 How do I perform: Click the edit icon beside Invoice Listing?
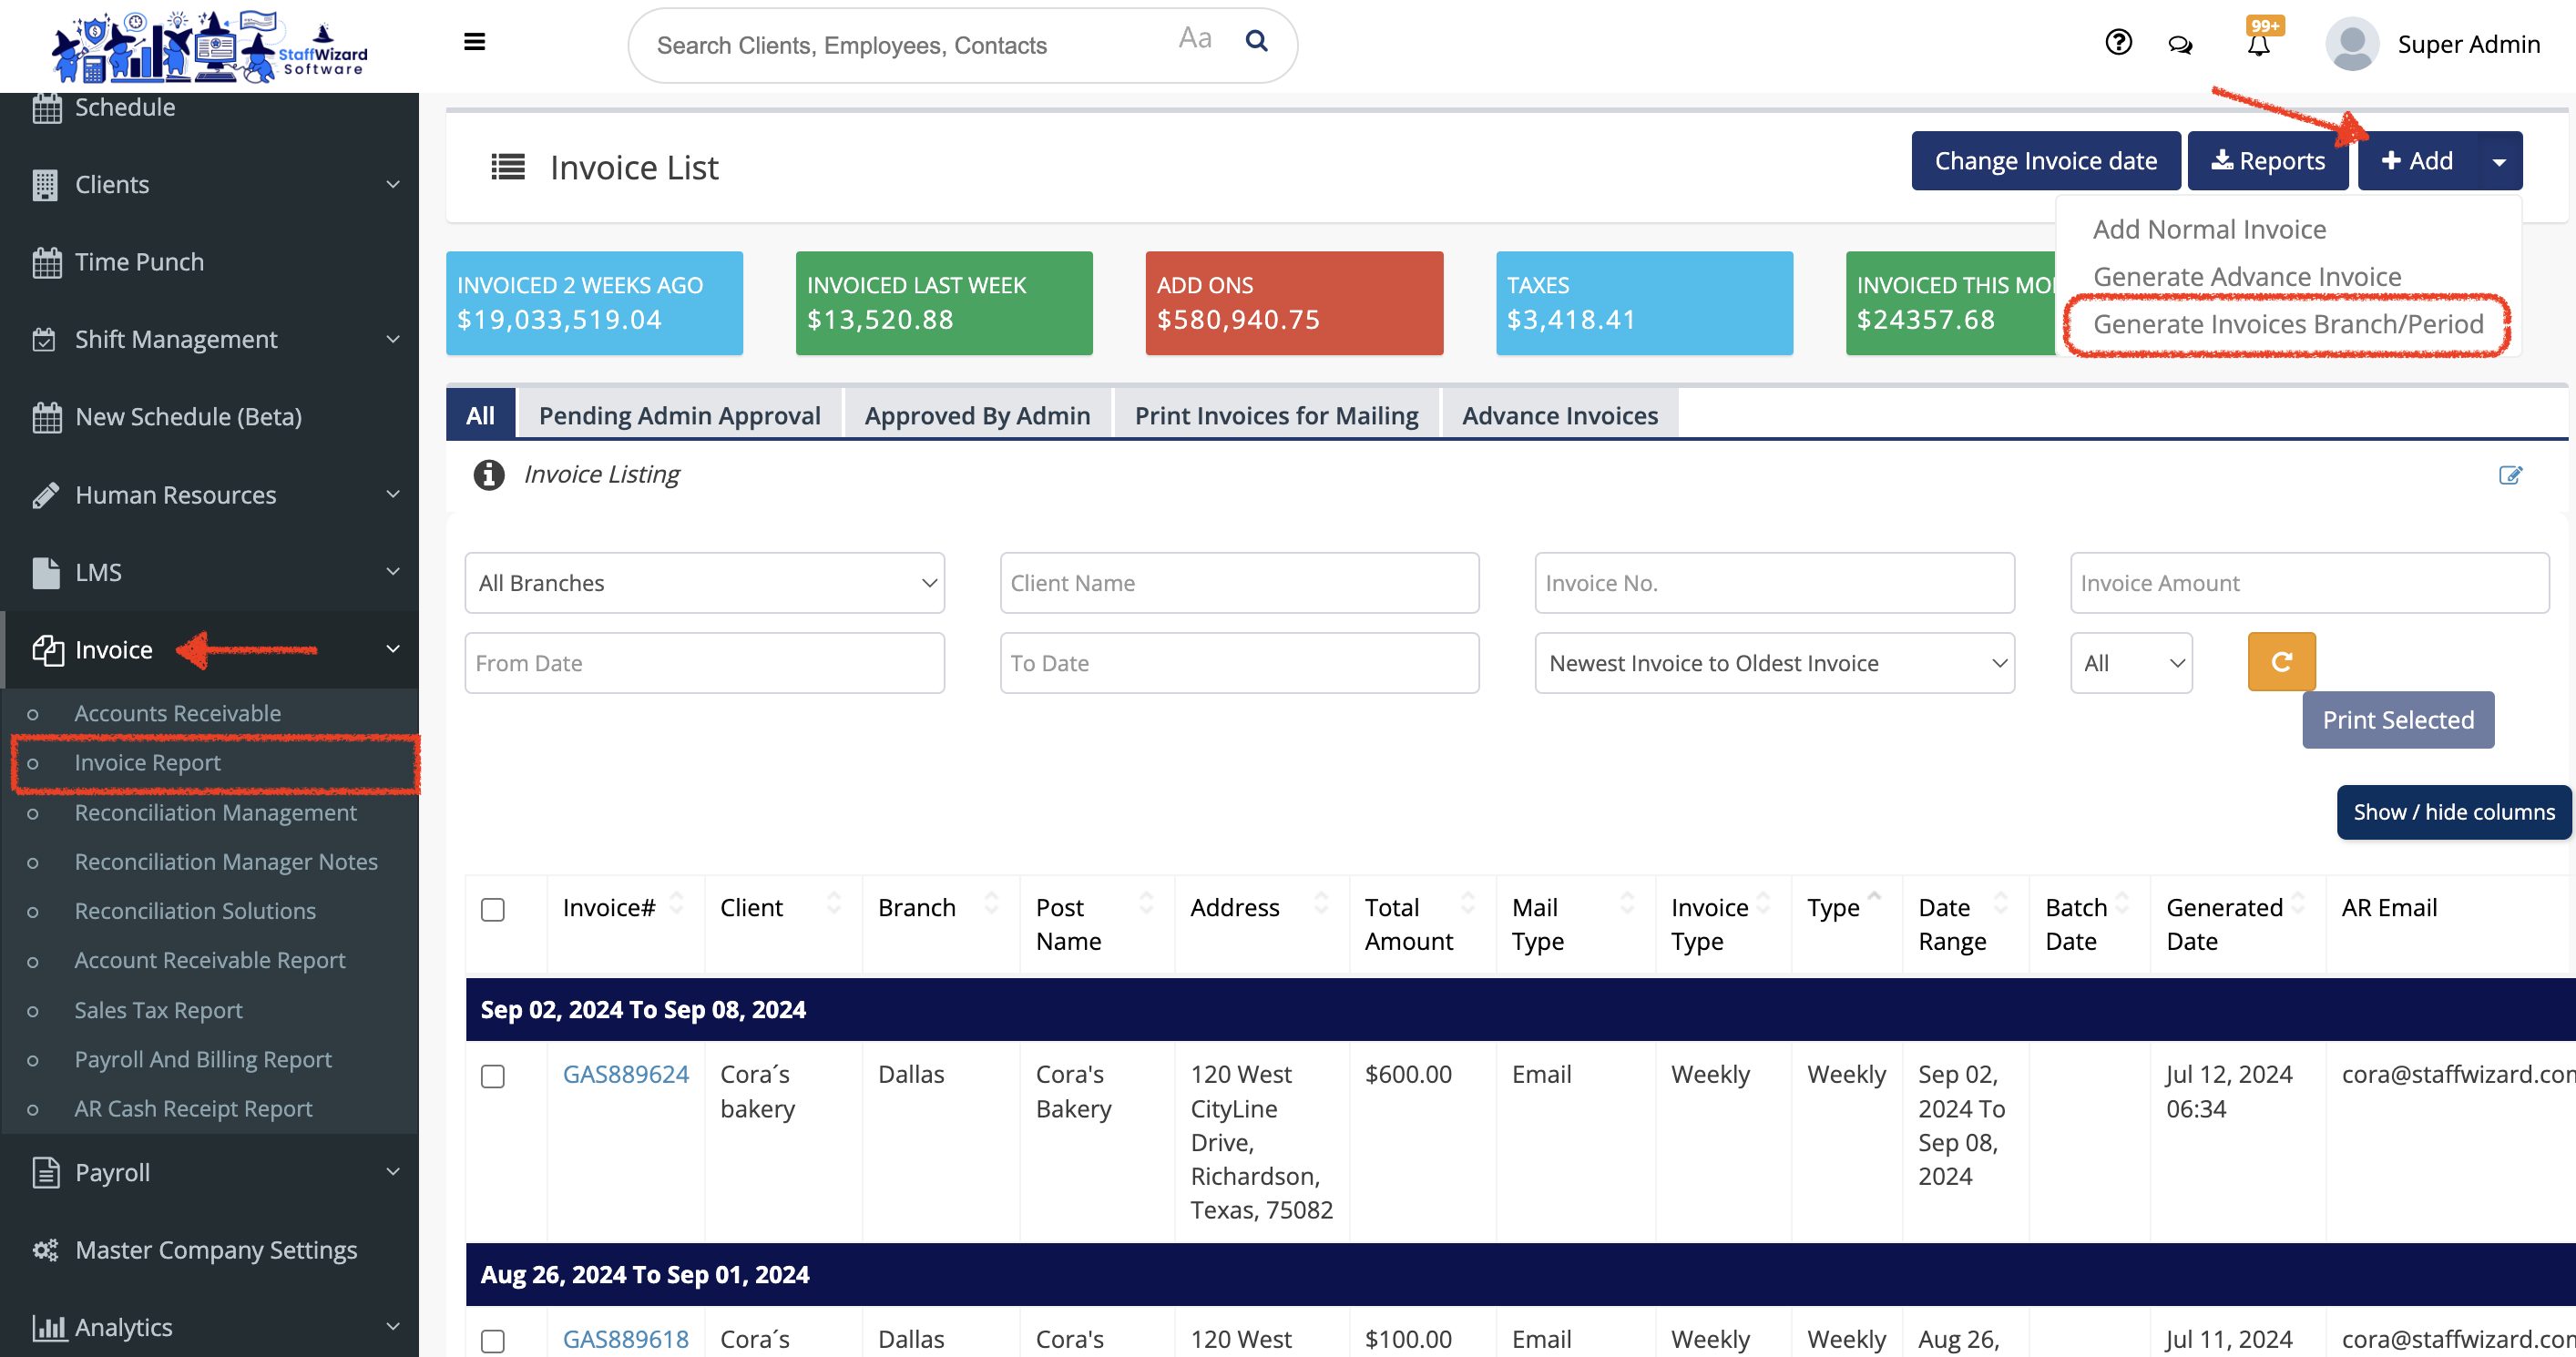[x=2510, y=475]
